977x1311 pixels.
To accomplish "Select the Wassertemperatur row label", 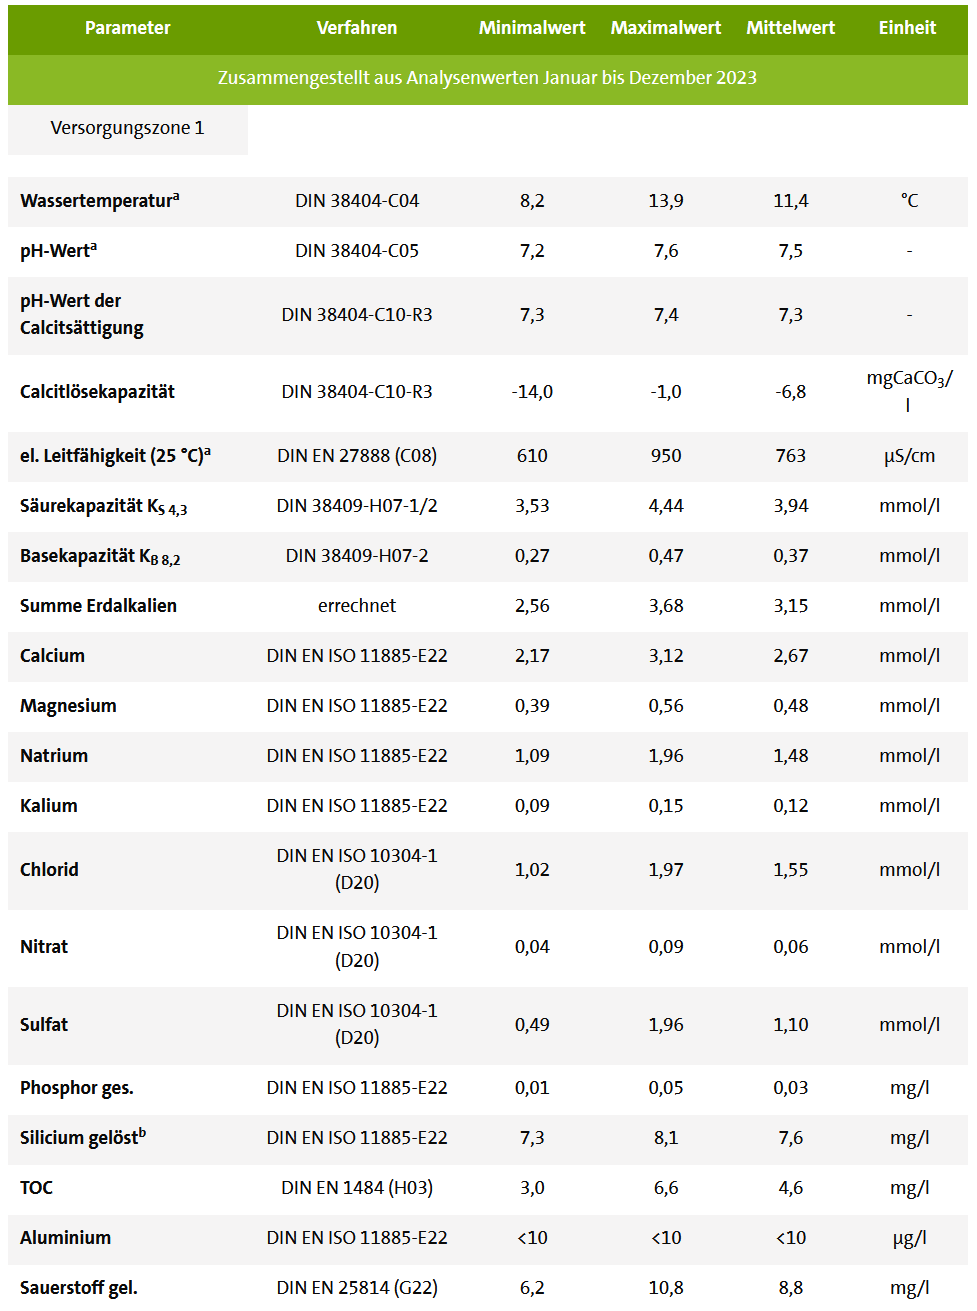I will point(100,201).
